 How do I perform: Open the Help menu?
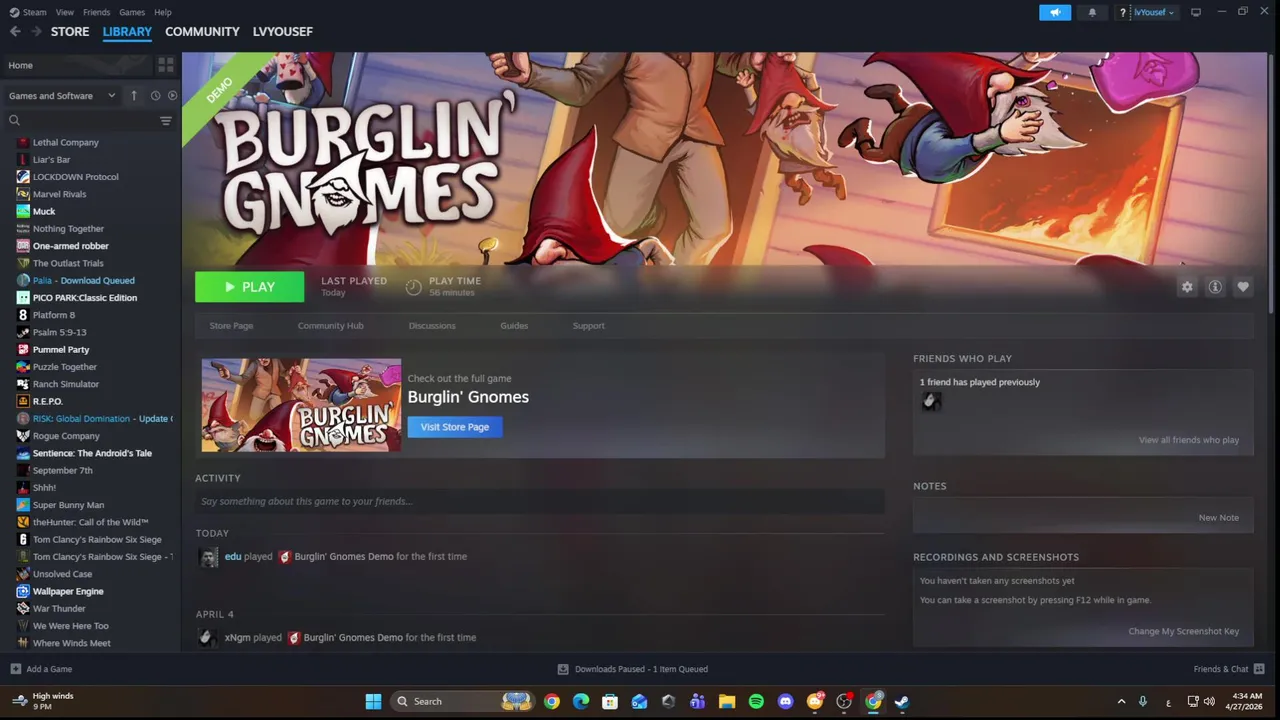tap(163, 12)
